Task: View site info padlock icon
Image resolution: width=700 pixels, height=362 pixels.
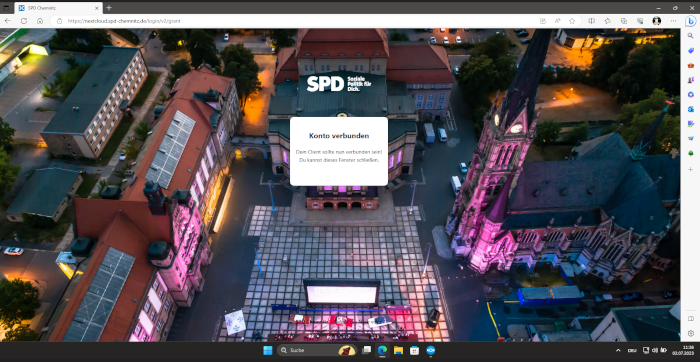Action: coord(59,21)
